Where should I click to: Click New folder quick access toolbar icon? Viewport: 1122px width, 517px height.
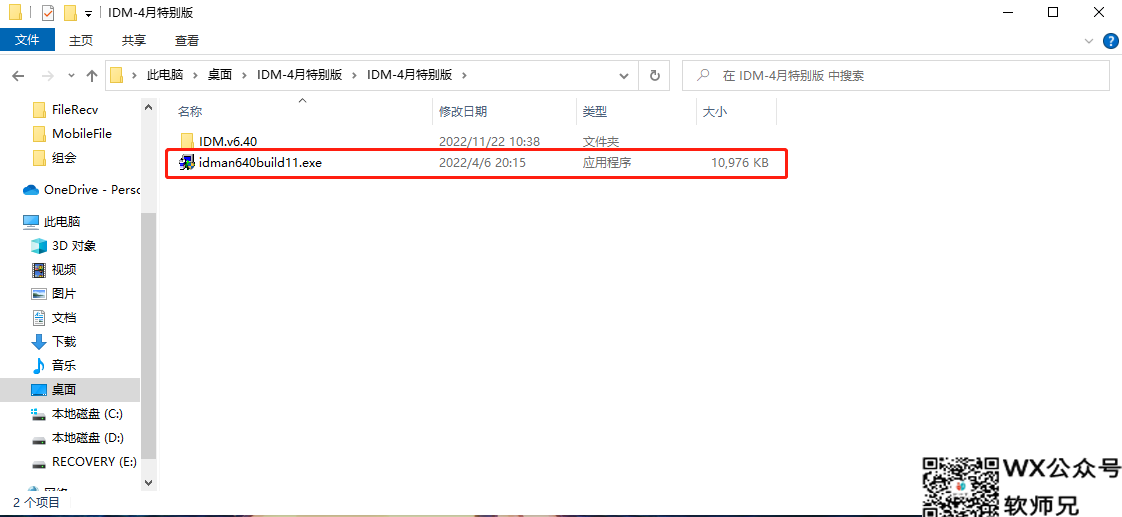pyautogui.click(x=69, y=13)
